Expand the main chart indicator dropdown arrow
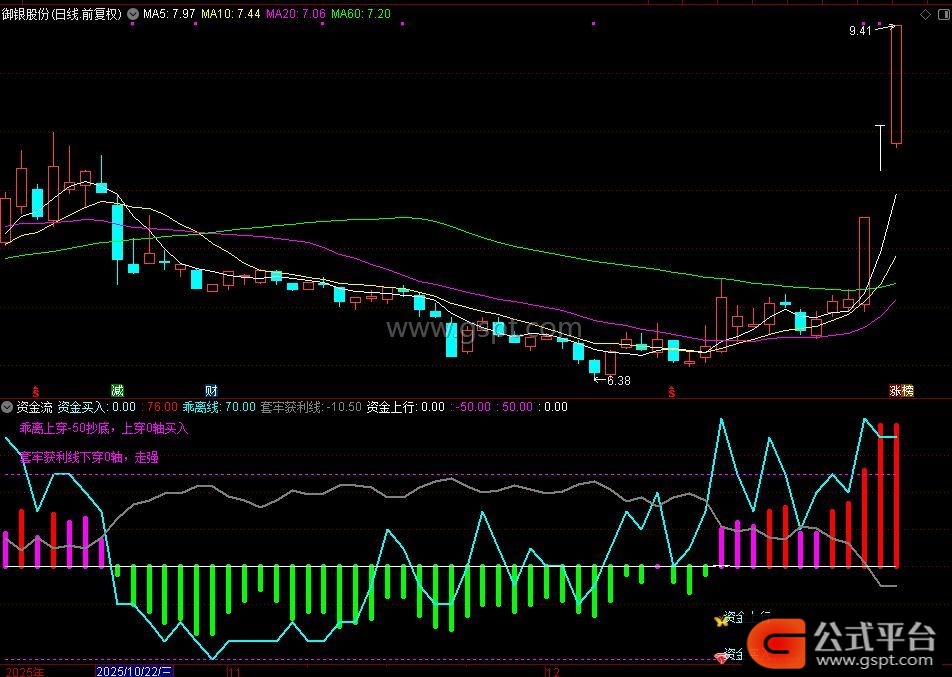Screen dimensions: 952x677 pyautogui.click(x=134, y=15)
